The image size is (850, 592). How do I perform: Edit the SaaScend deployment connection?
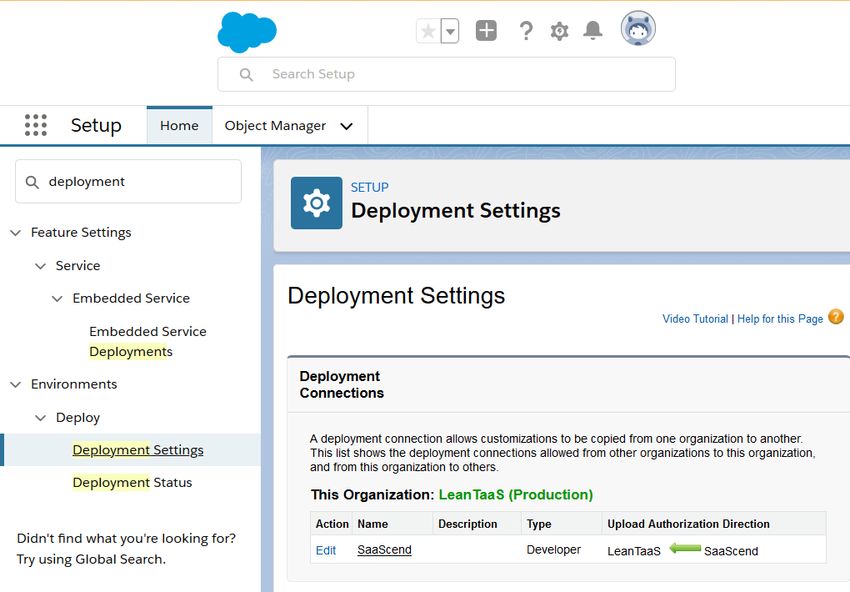point(326,550)
